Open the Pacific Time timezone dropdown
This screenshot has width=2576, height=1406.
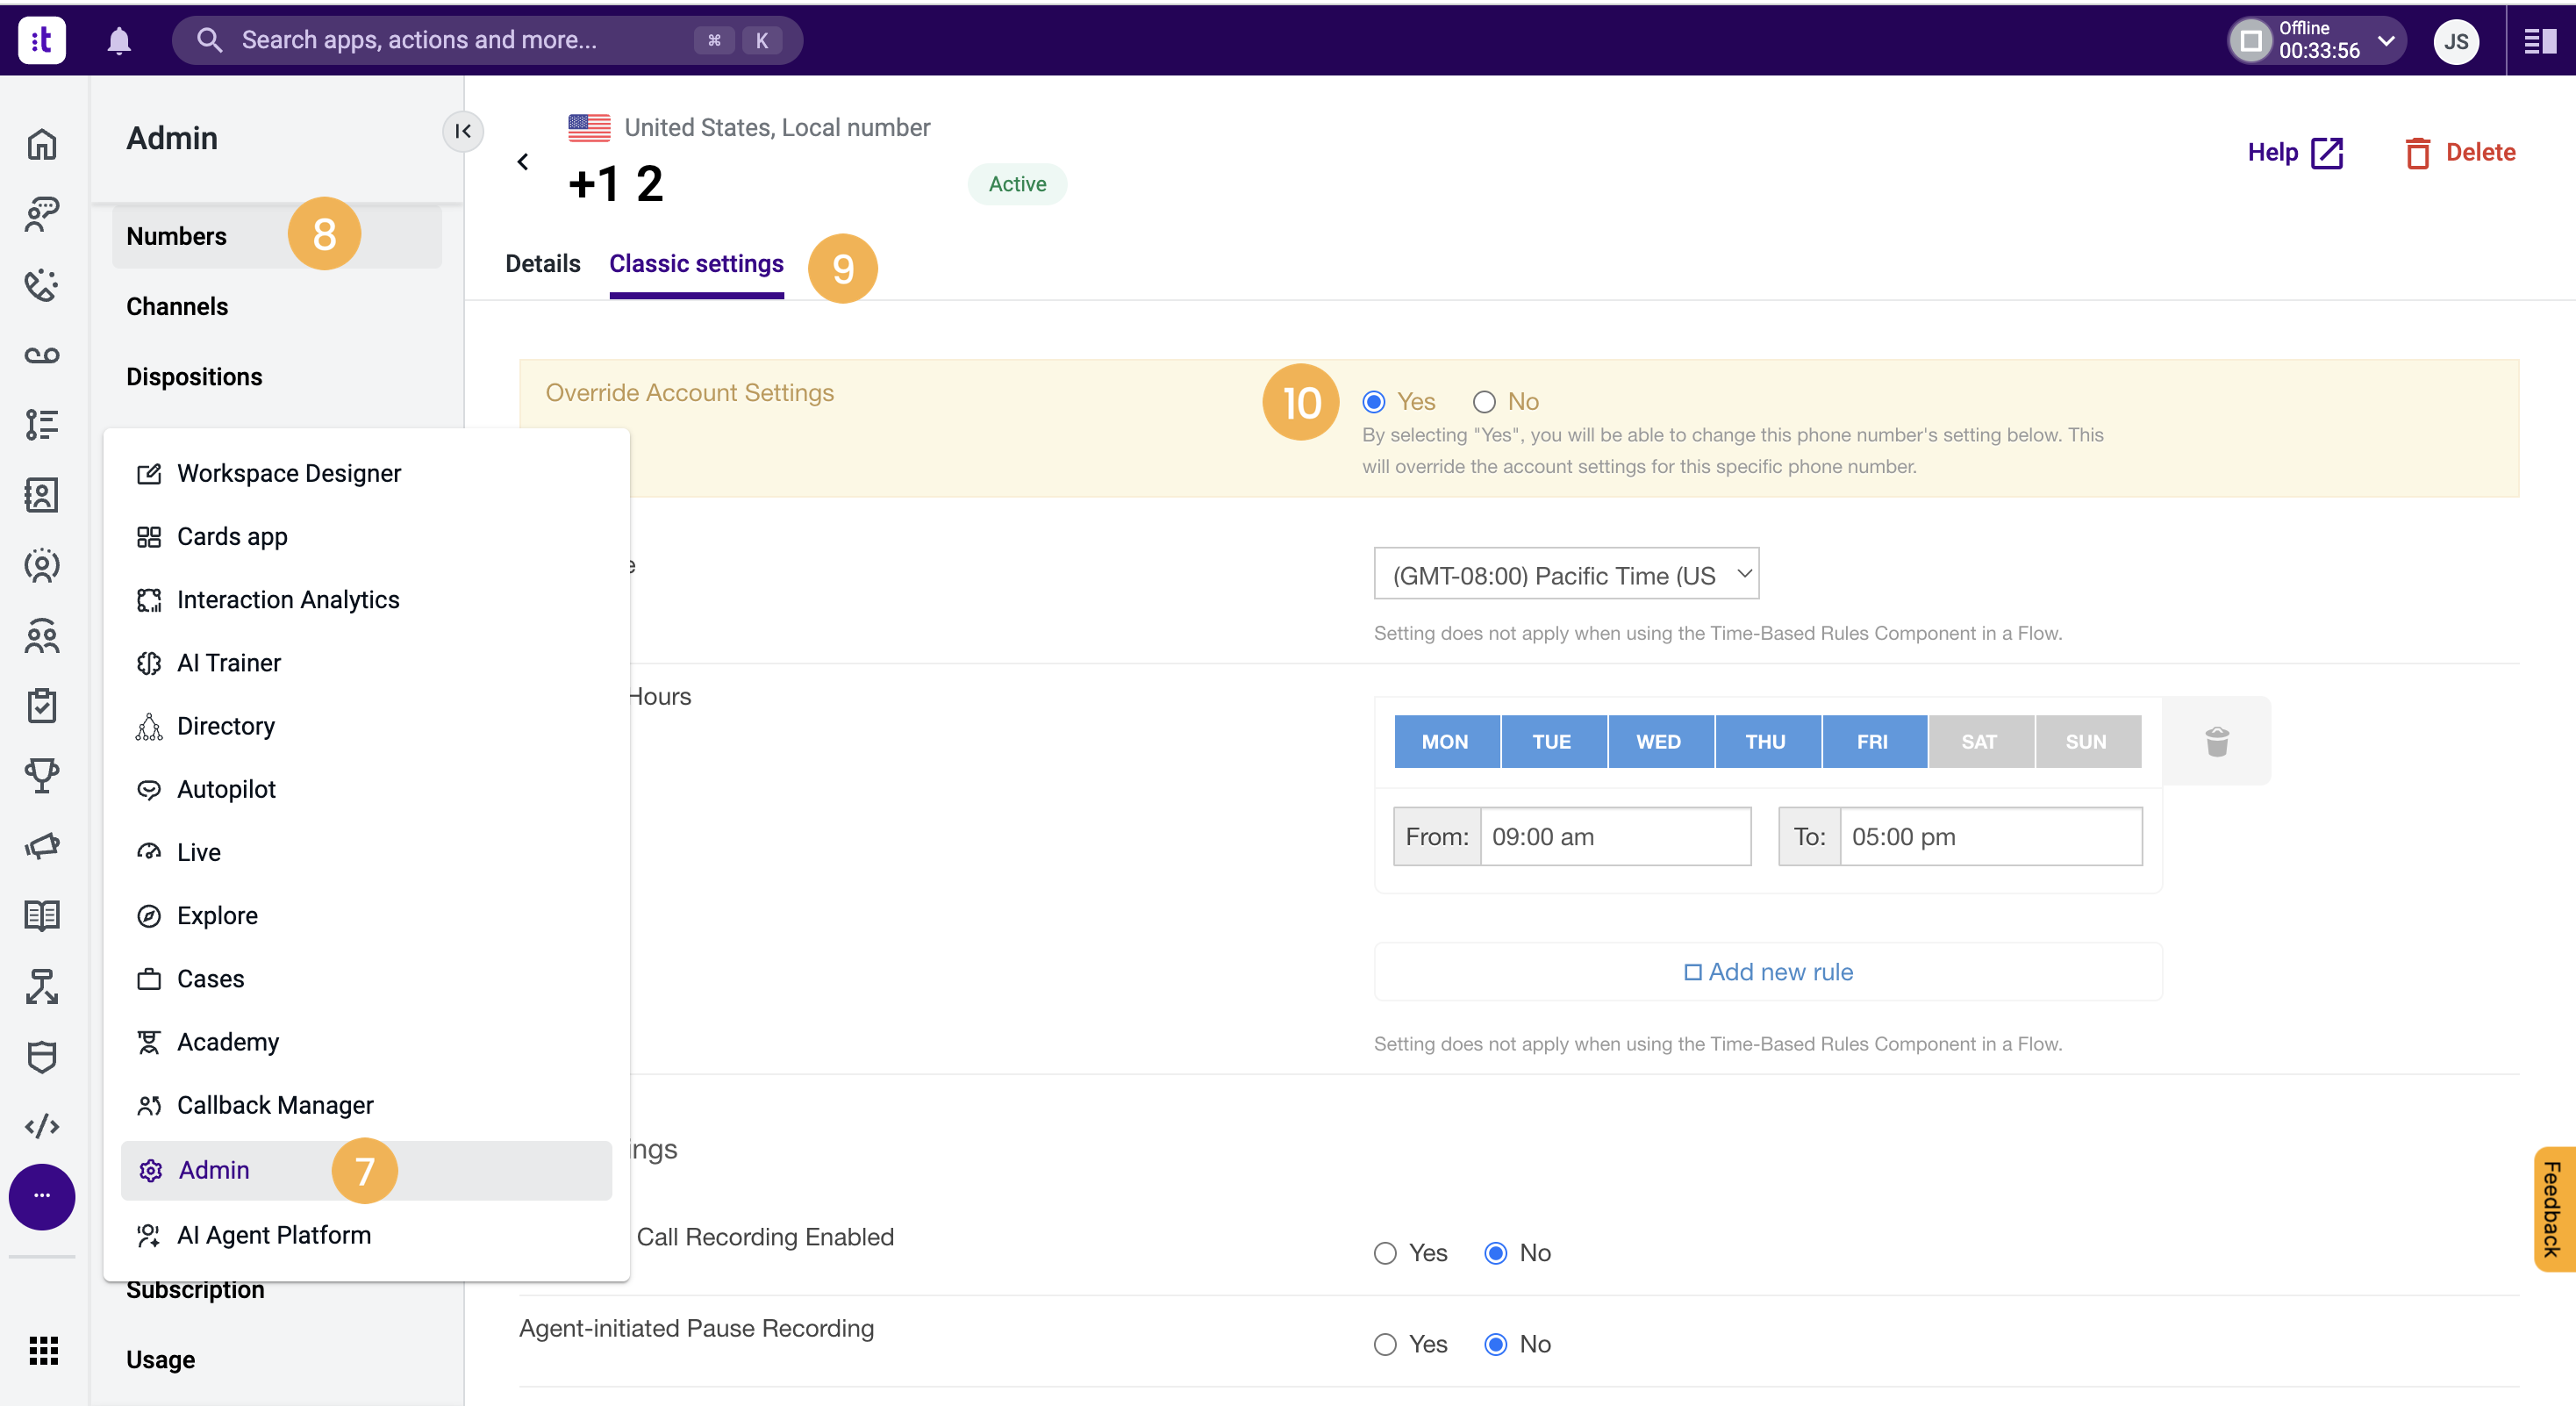(1566, 574)
